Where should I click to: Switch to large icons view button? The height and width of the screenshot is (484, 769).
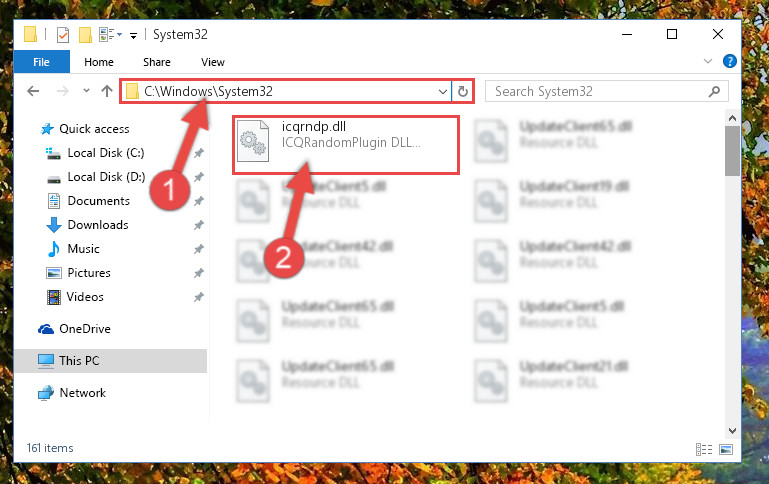[726, 449]
